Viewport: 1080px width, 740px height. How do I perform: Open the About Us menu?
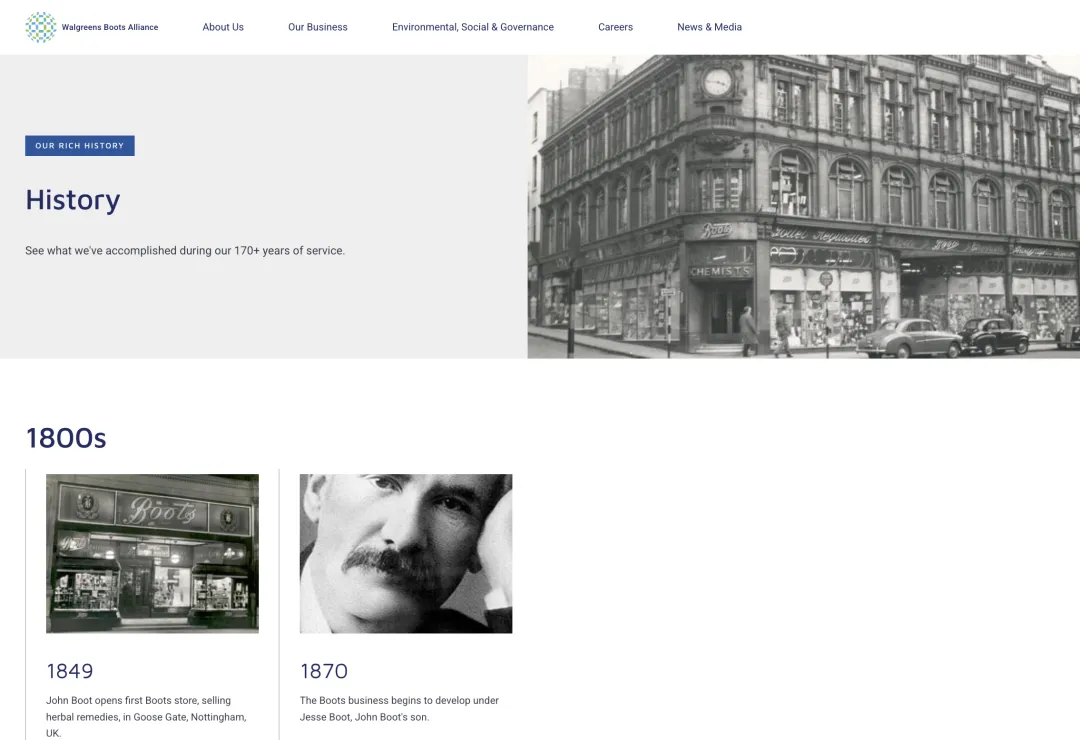tap(223, 27)
